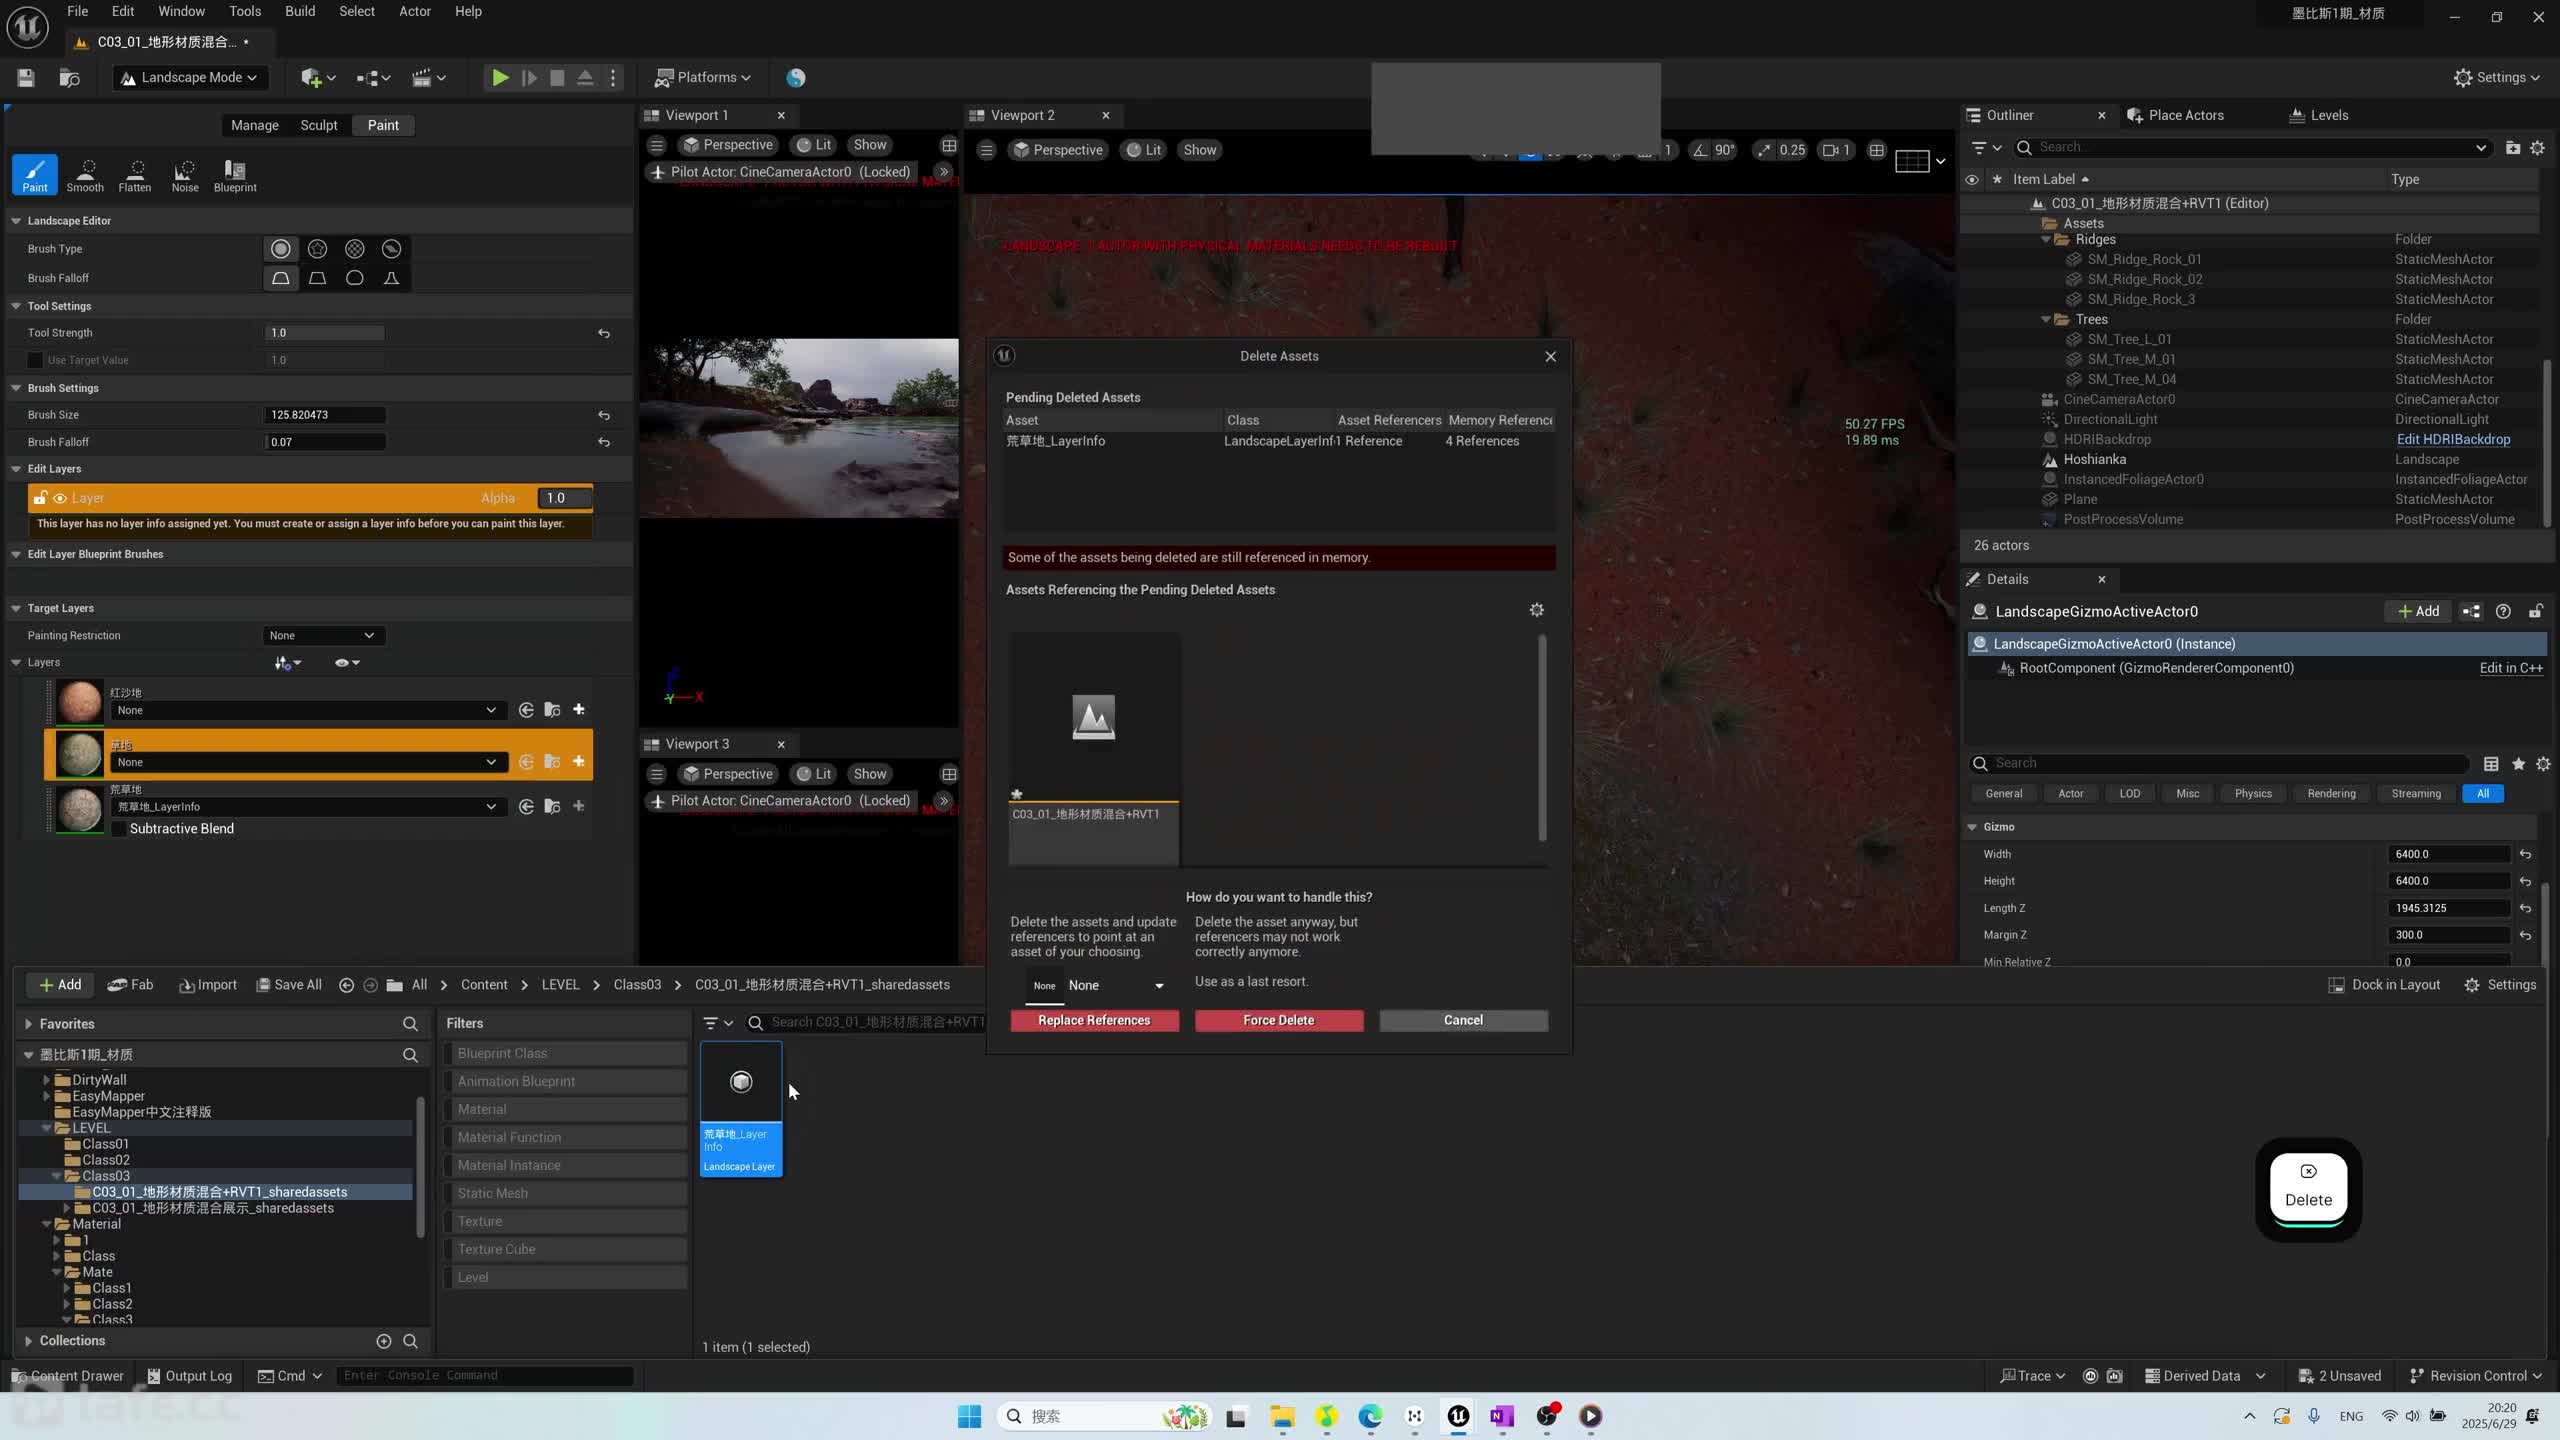
Task: Select the Noise tool
Action: 185,174
